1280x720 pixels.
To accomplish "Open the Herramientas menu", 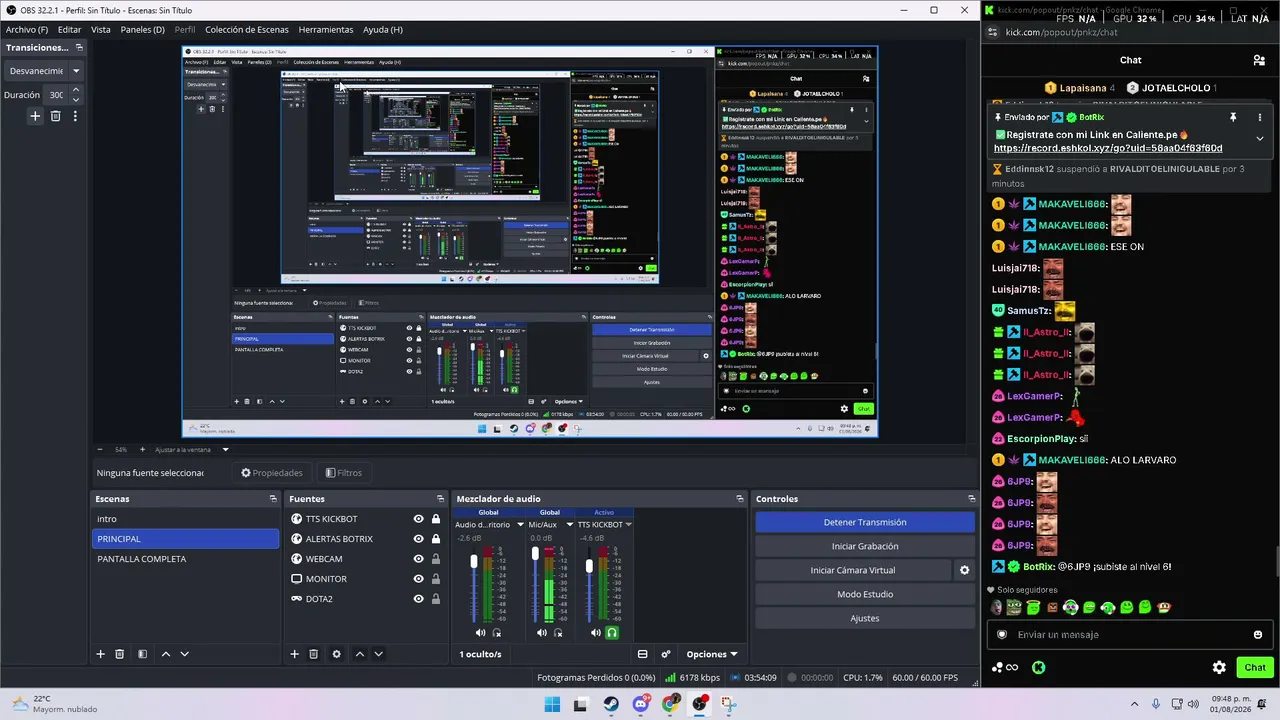I will tap(326, 30).
